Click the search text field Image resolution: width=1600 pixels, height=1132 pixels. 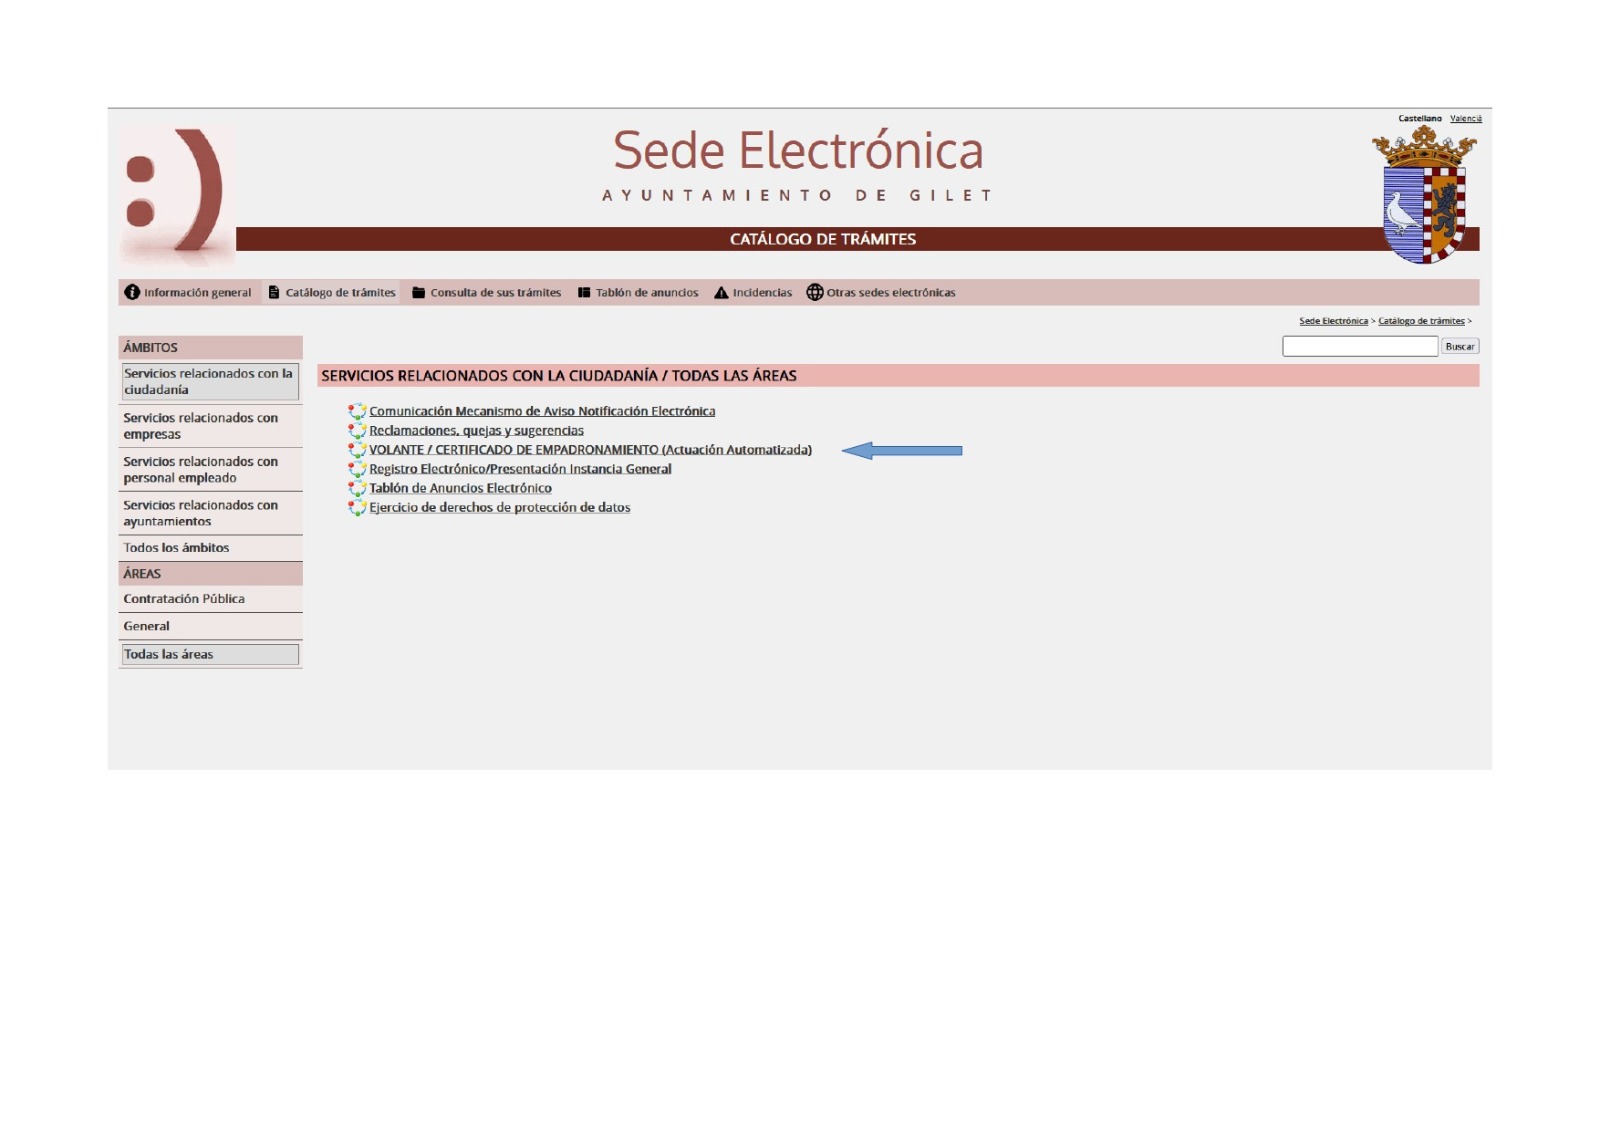click(x=1359, y=346)
